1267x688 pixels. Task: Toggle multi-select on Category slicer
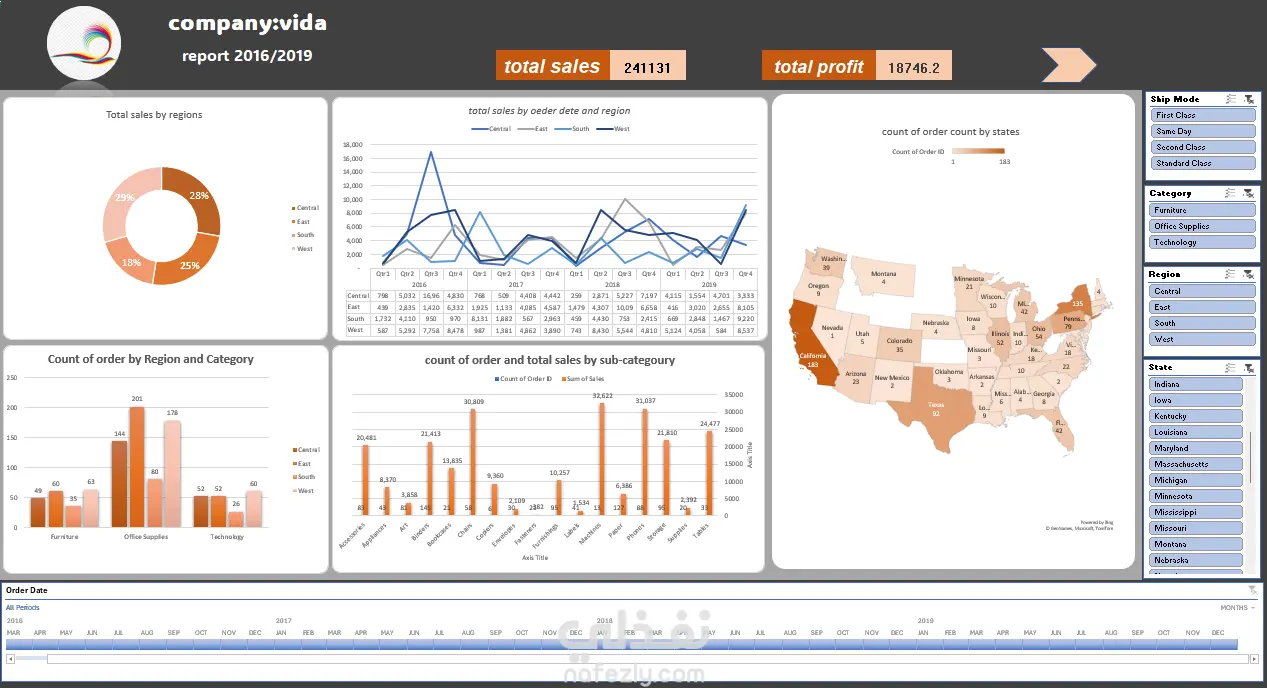[1231, 193]
